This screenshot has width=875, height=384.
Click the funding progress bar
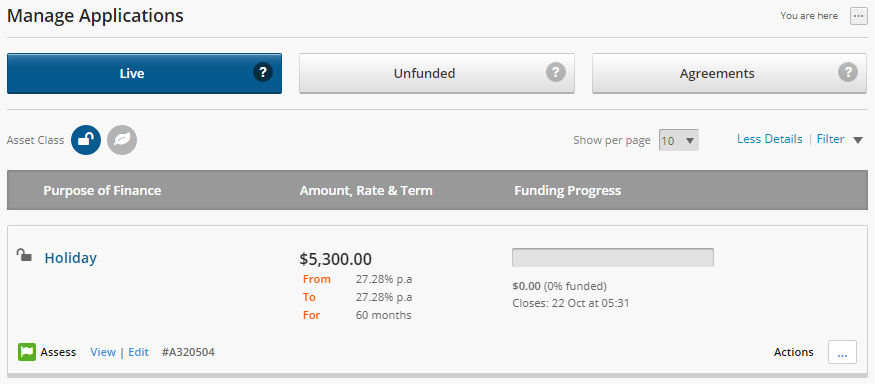pos(613,257)
